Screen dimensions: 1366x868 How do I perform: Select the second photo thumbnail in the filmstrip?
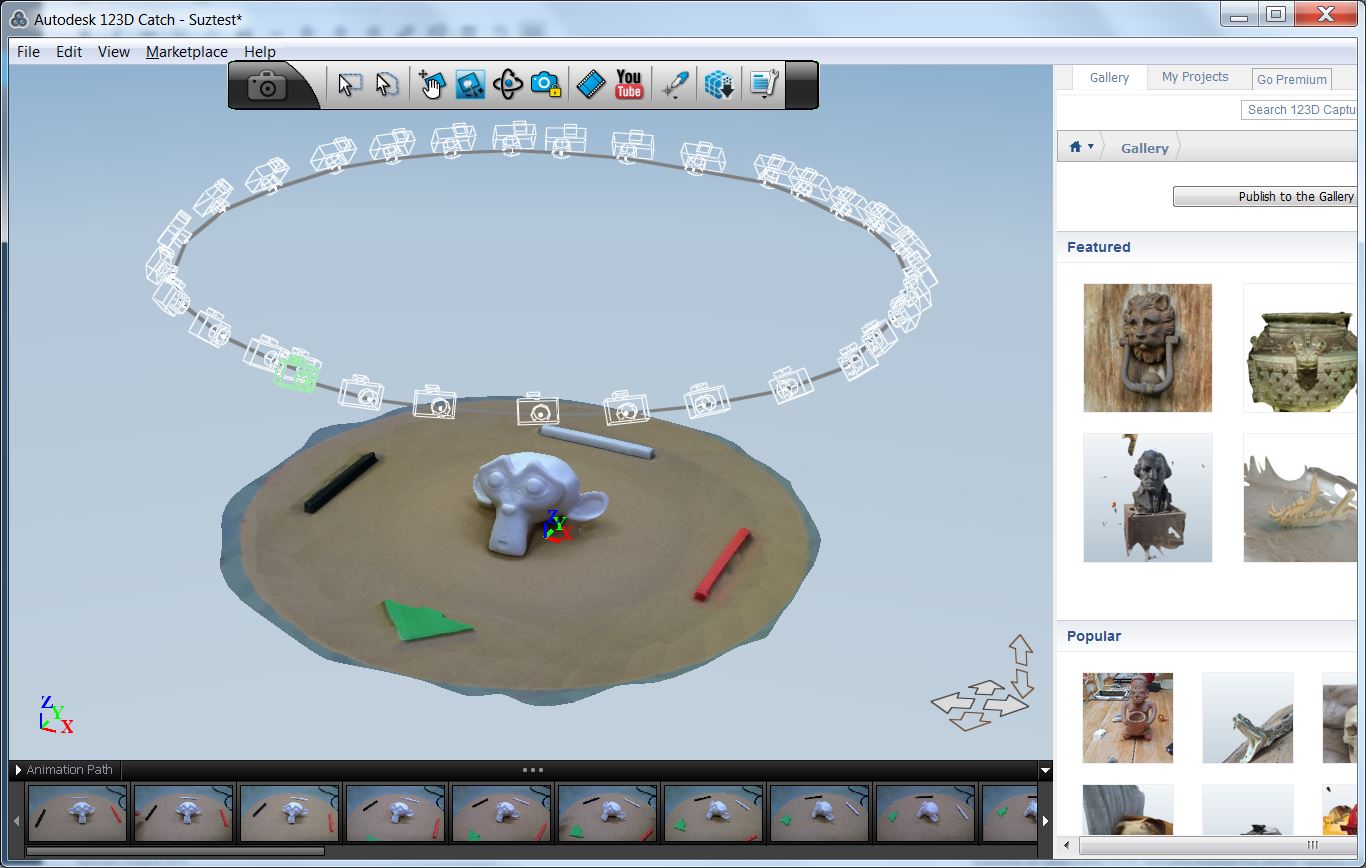(x=183, y=813)
